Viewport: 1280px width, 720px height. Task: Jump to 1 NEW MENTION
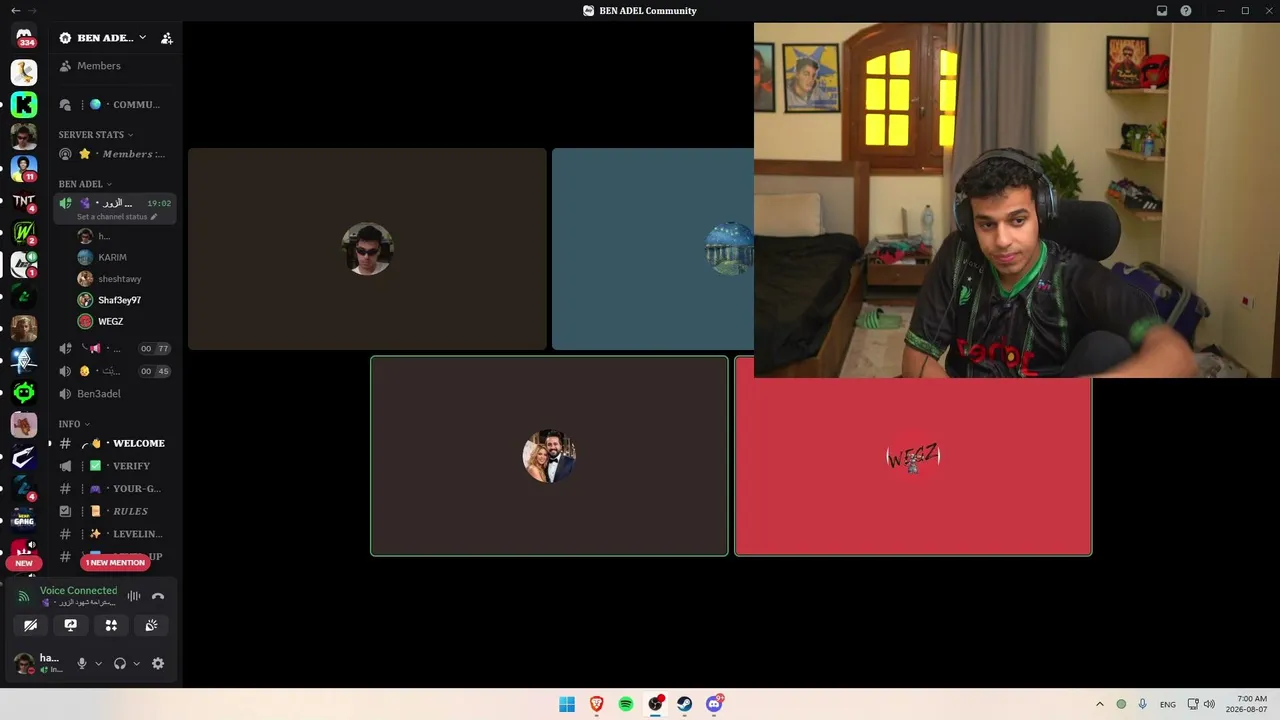(x=115, y=562)
